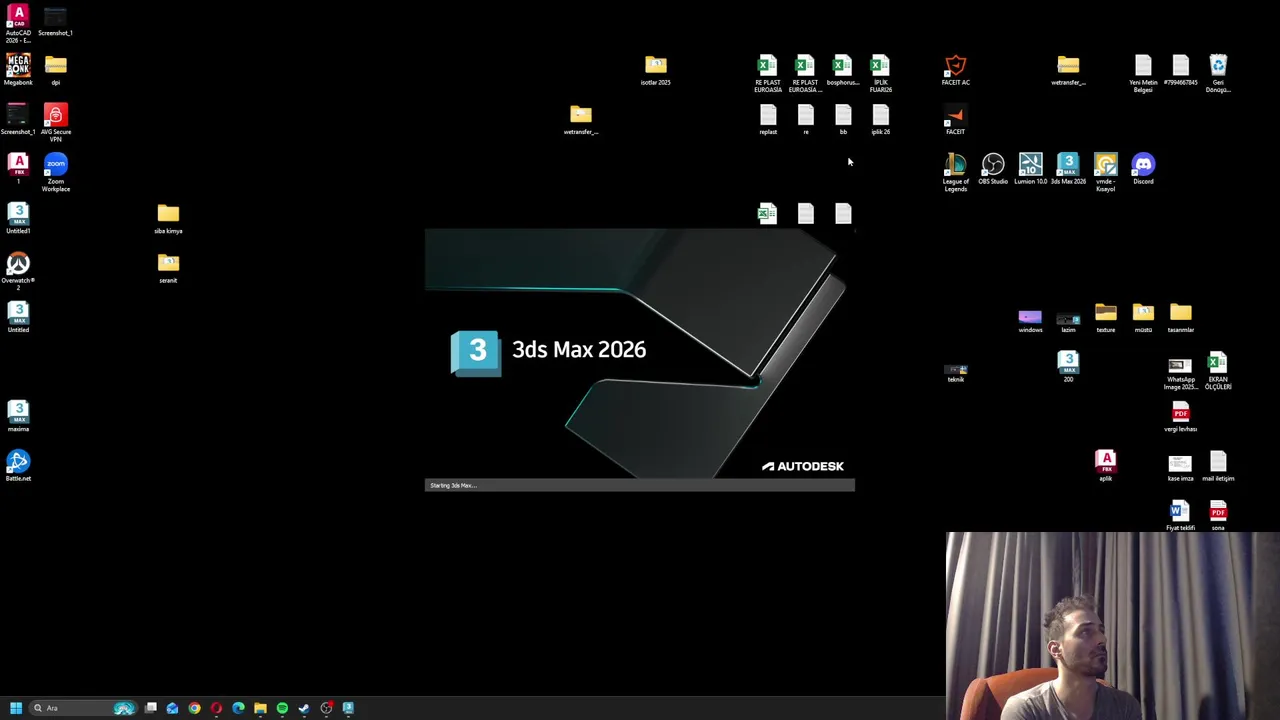1280x720 pixels.
Task: Open the Recycle Bin (Geri Dönüşüm)
Action: click(x=1218, y=74)
